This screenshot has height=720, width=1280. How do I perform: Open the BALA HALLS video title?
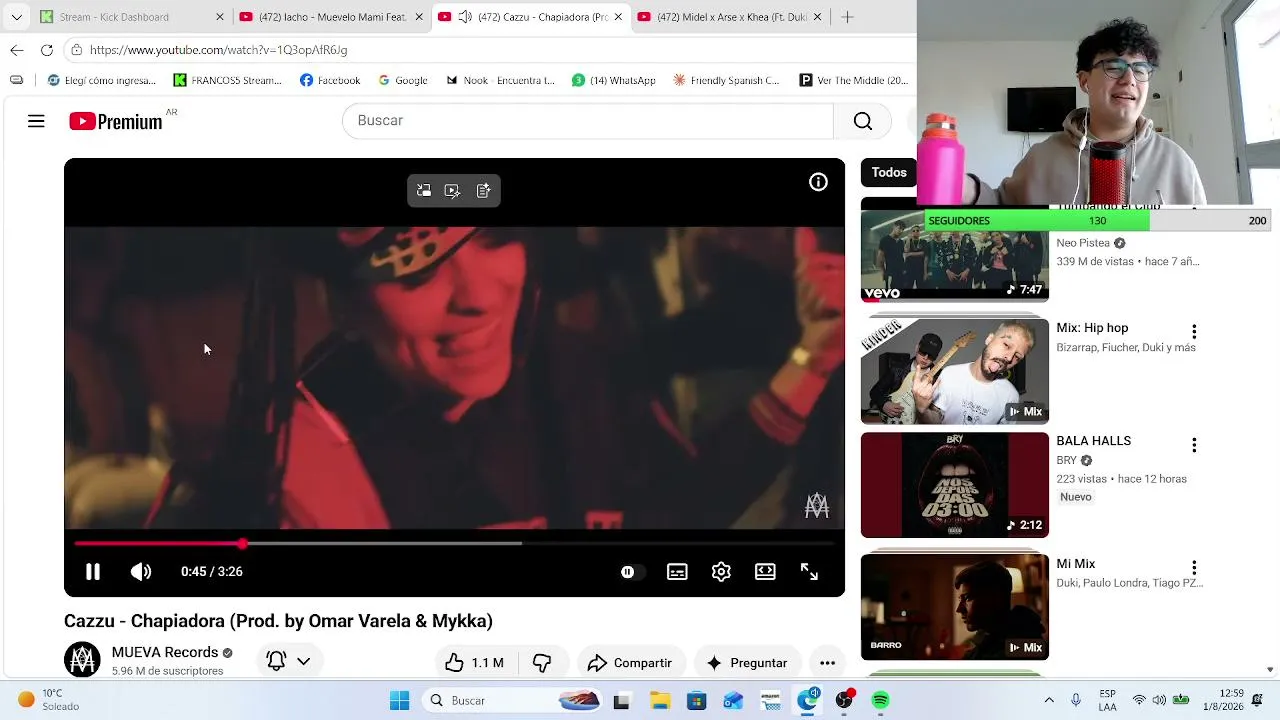pyautogui.click(x=1094, y=441)
